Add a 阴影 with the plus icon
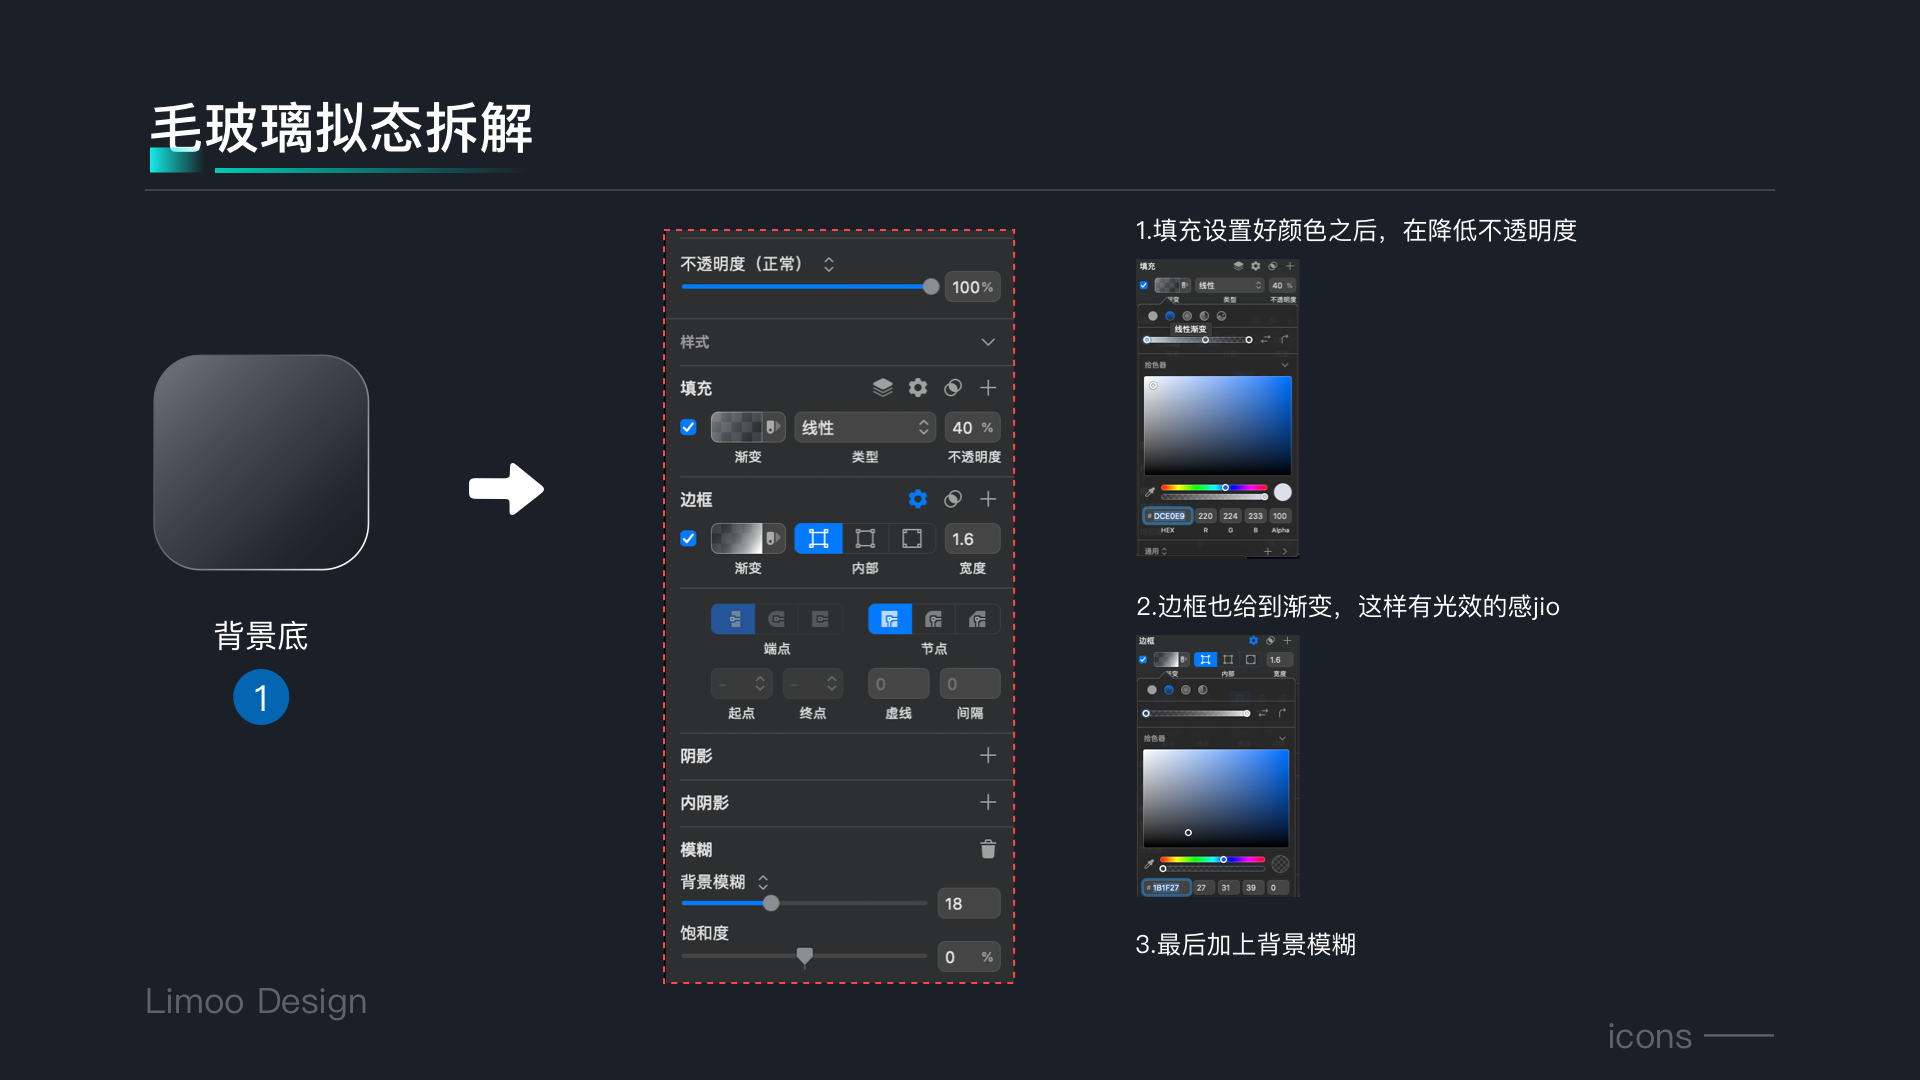This screenshot has width=1920, height=1080. click(x=988, y=755)
